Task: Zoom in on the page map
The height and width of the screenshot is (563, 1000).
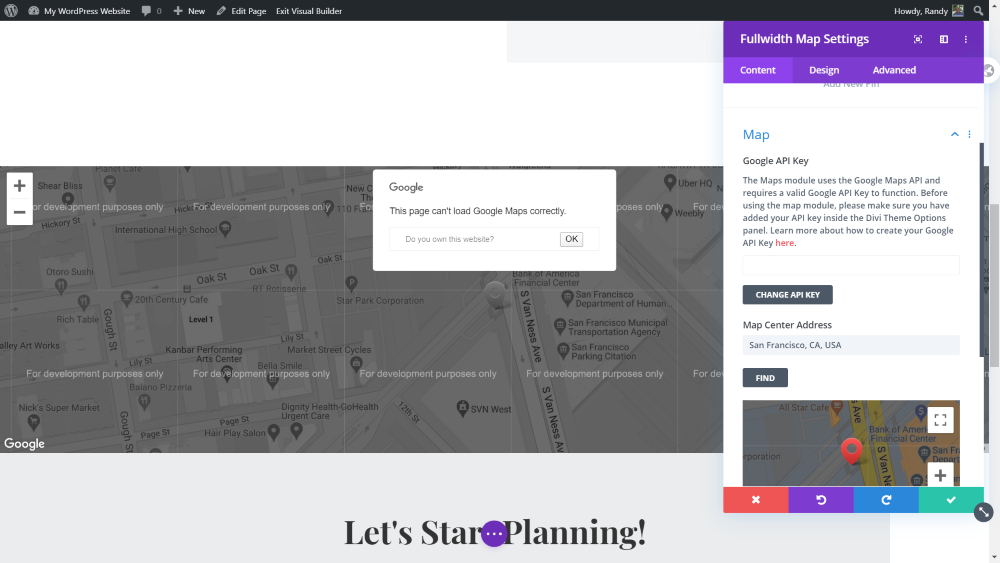Action: point(20,186)
